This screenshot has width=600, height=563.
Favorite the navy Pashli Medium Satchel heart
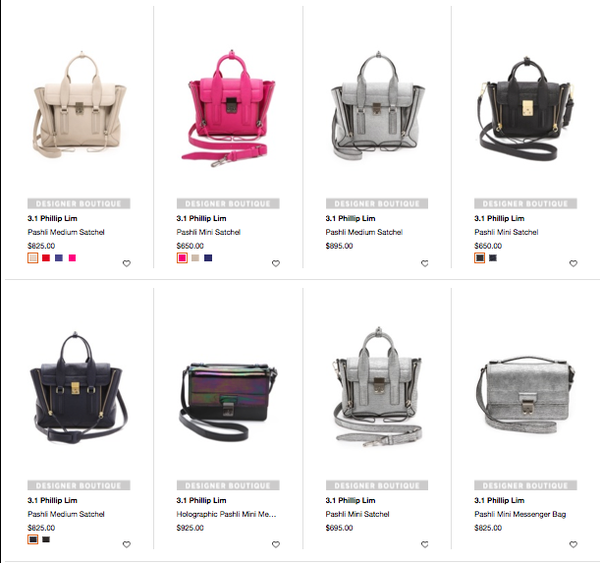coord(127,544)
